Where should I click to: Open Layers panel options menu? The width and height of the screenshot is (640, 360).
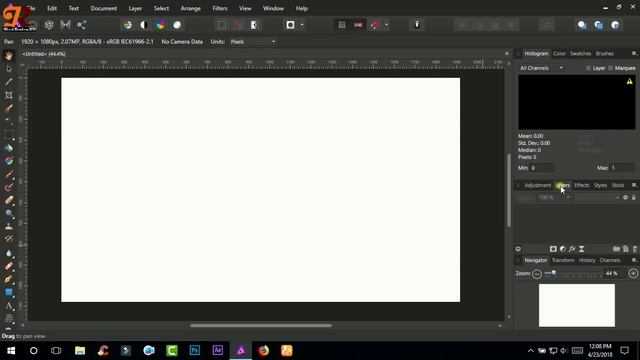634,185
